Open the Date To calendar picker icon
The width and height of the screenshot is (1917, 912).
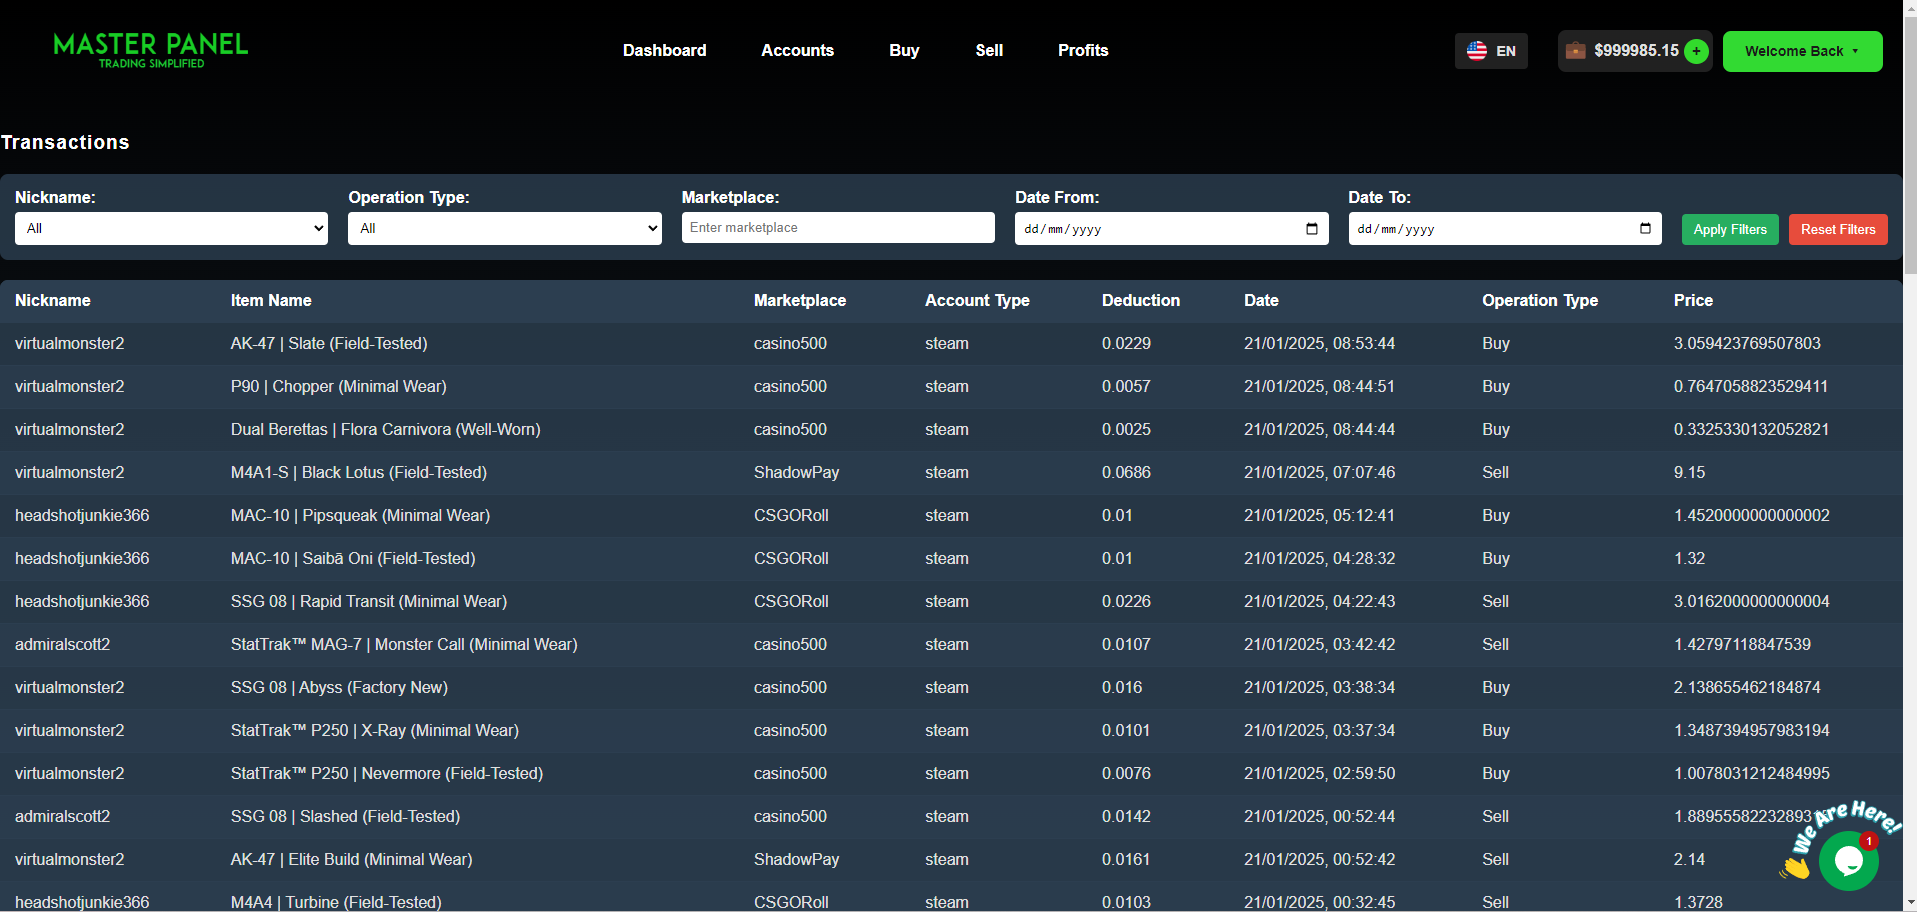pos(1645,229)
